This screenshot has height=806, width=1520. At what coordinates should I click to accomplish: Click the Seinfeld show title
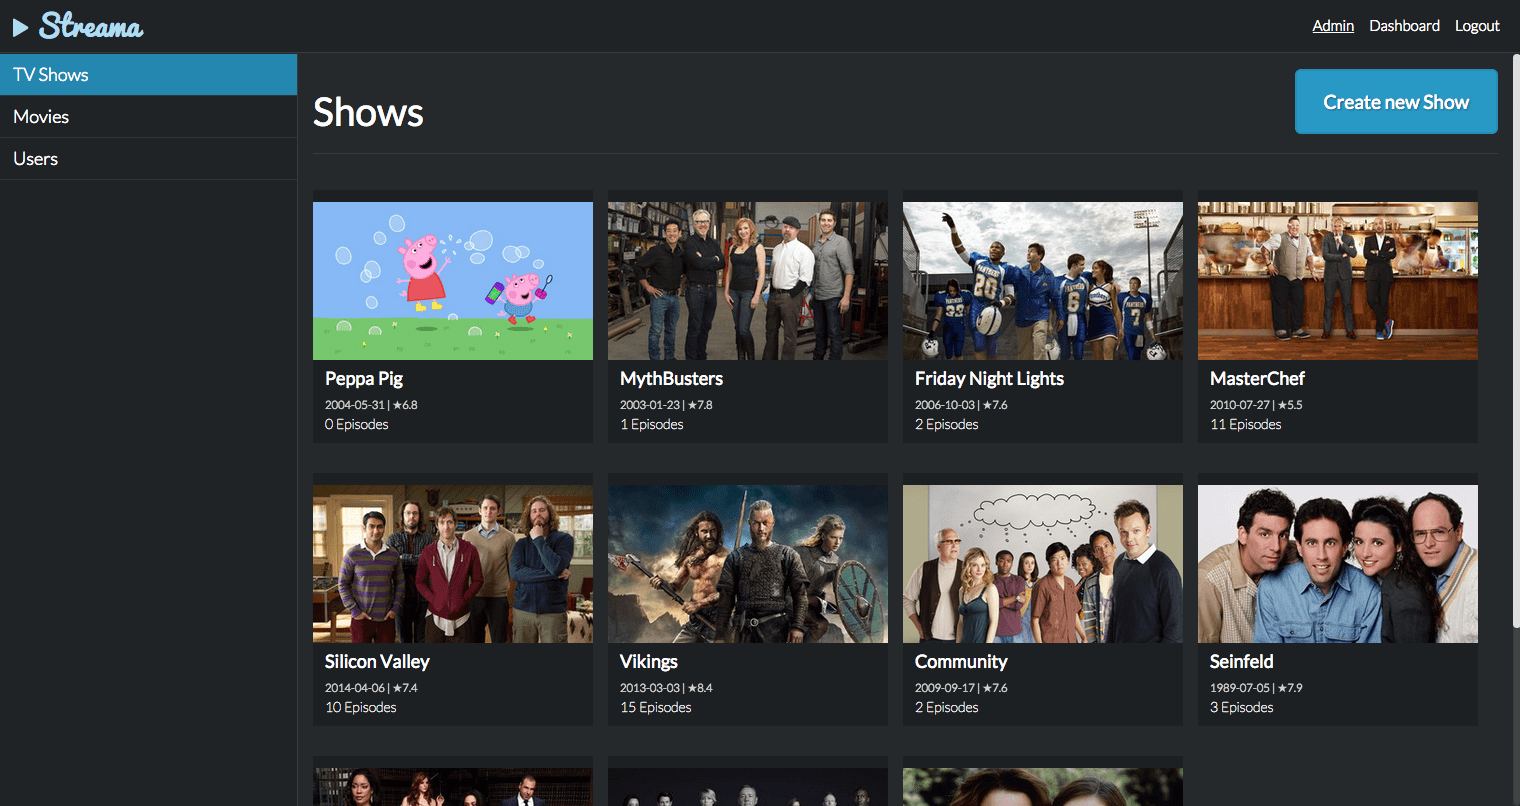pos(1241,662)
